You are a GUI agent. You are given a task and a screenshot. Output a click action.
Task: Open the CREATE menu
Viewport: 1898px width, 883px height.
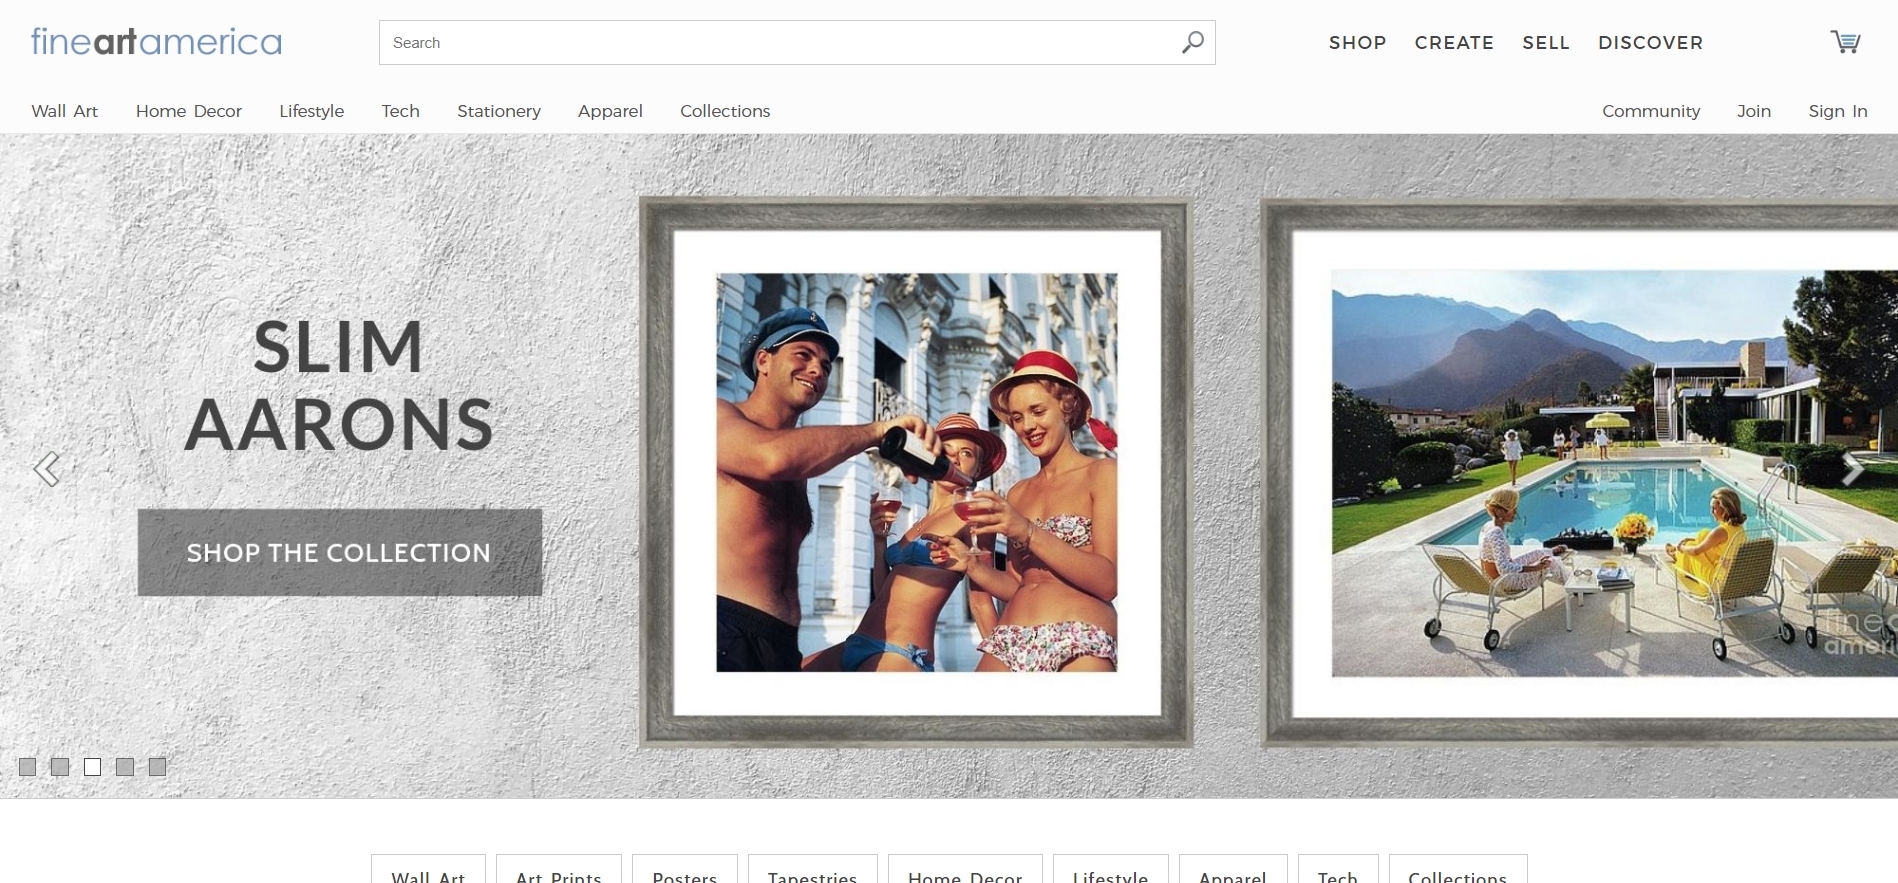click(1454, 43)
